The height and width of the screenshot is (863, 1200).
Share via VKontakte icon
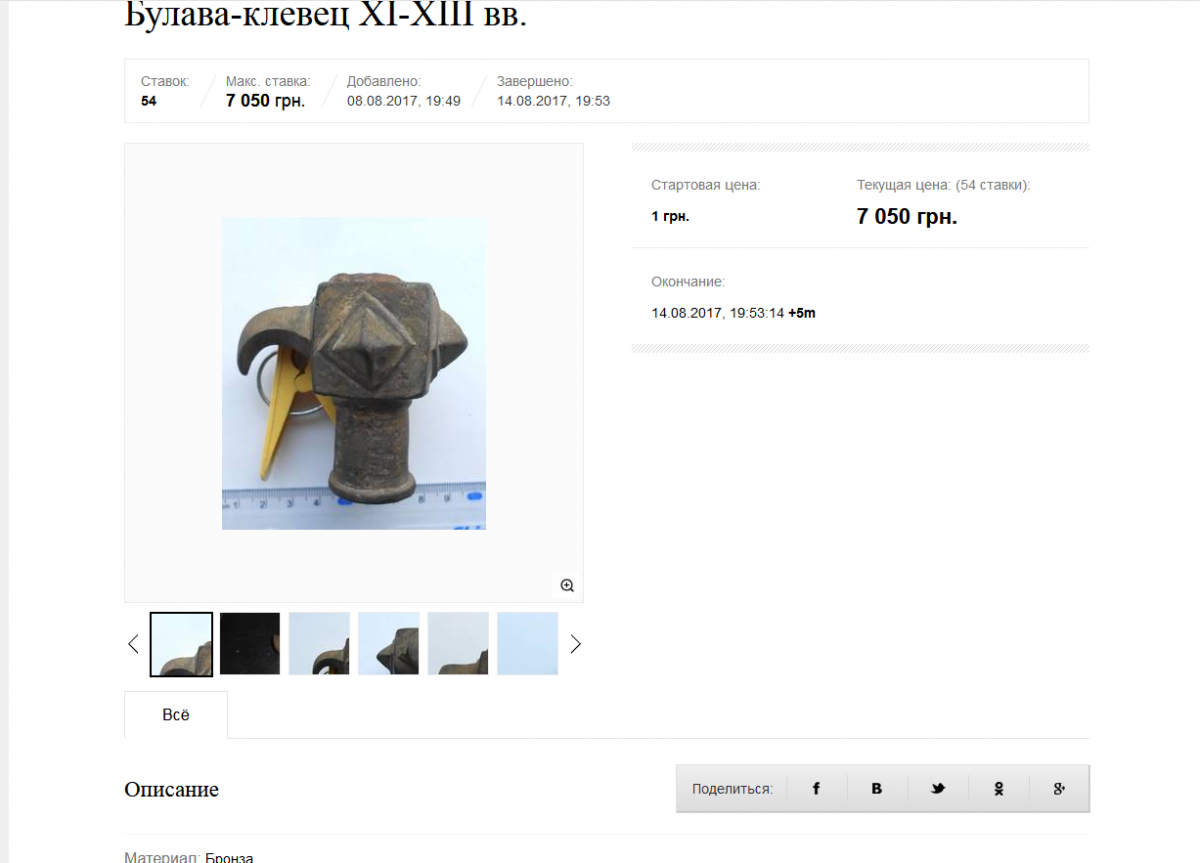click(877, 788)
